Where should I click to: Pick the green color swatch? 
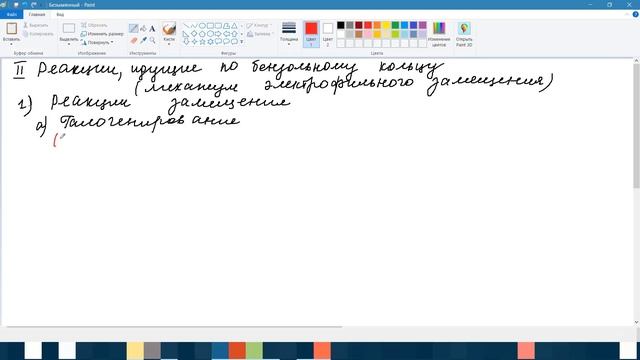395,25
